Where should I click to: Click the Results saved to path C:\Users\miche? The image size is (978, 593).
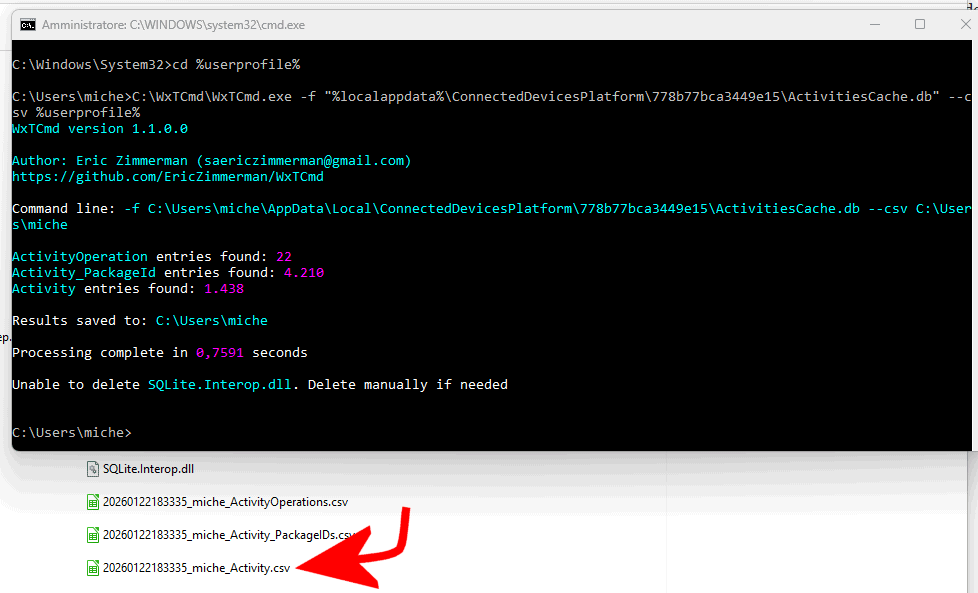point(211,321)
